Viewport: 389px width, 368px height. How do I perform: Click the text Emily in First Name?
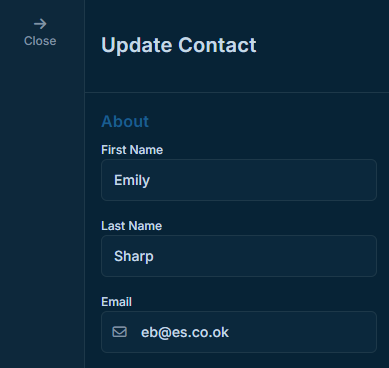click(x=132, y=181)
